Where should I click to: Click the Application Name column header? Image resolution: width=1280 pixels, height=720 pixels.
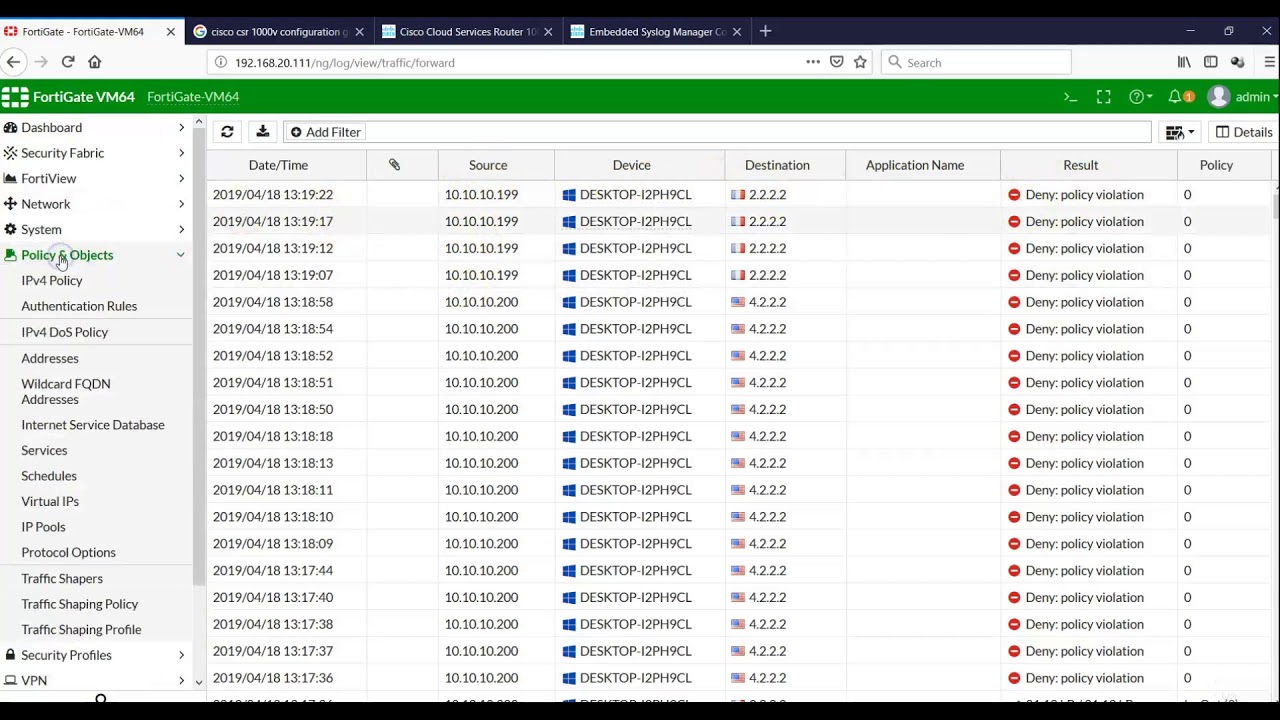pyautogui.click(x=915, y=165)
